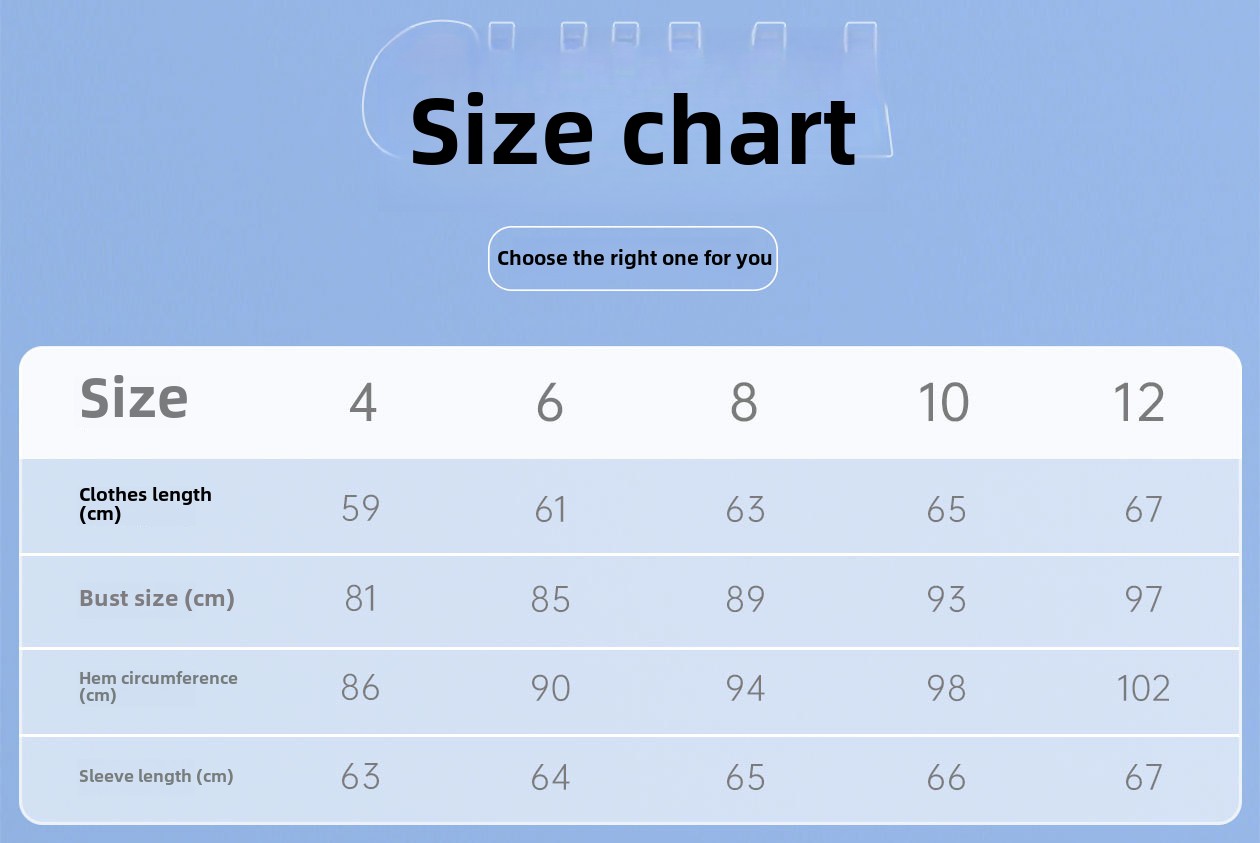Select size 10 in header row
Viewport: 1260px width, 843px height.
tap(943, 403)
